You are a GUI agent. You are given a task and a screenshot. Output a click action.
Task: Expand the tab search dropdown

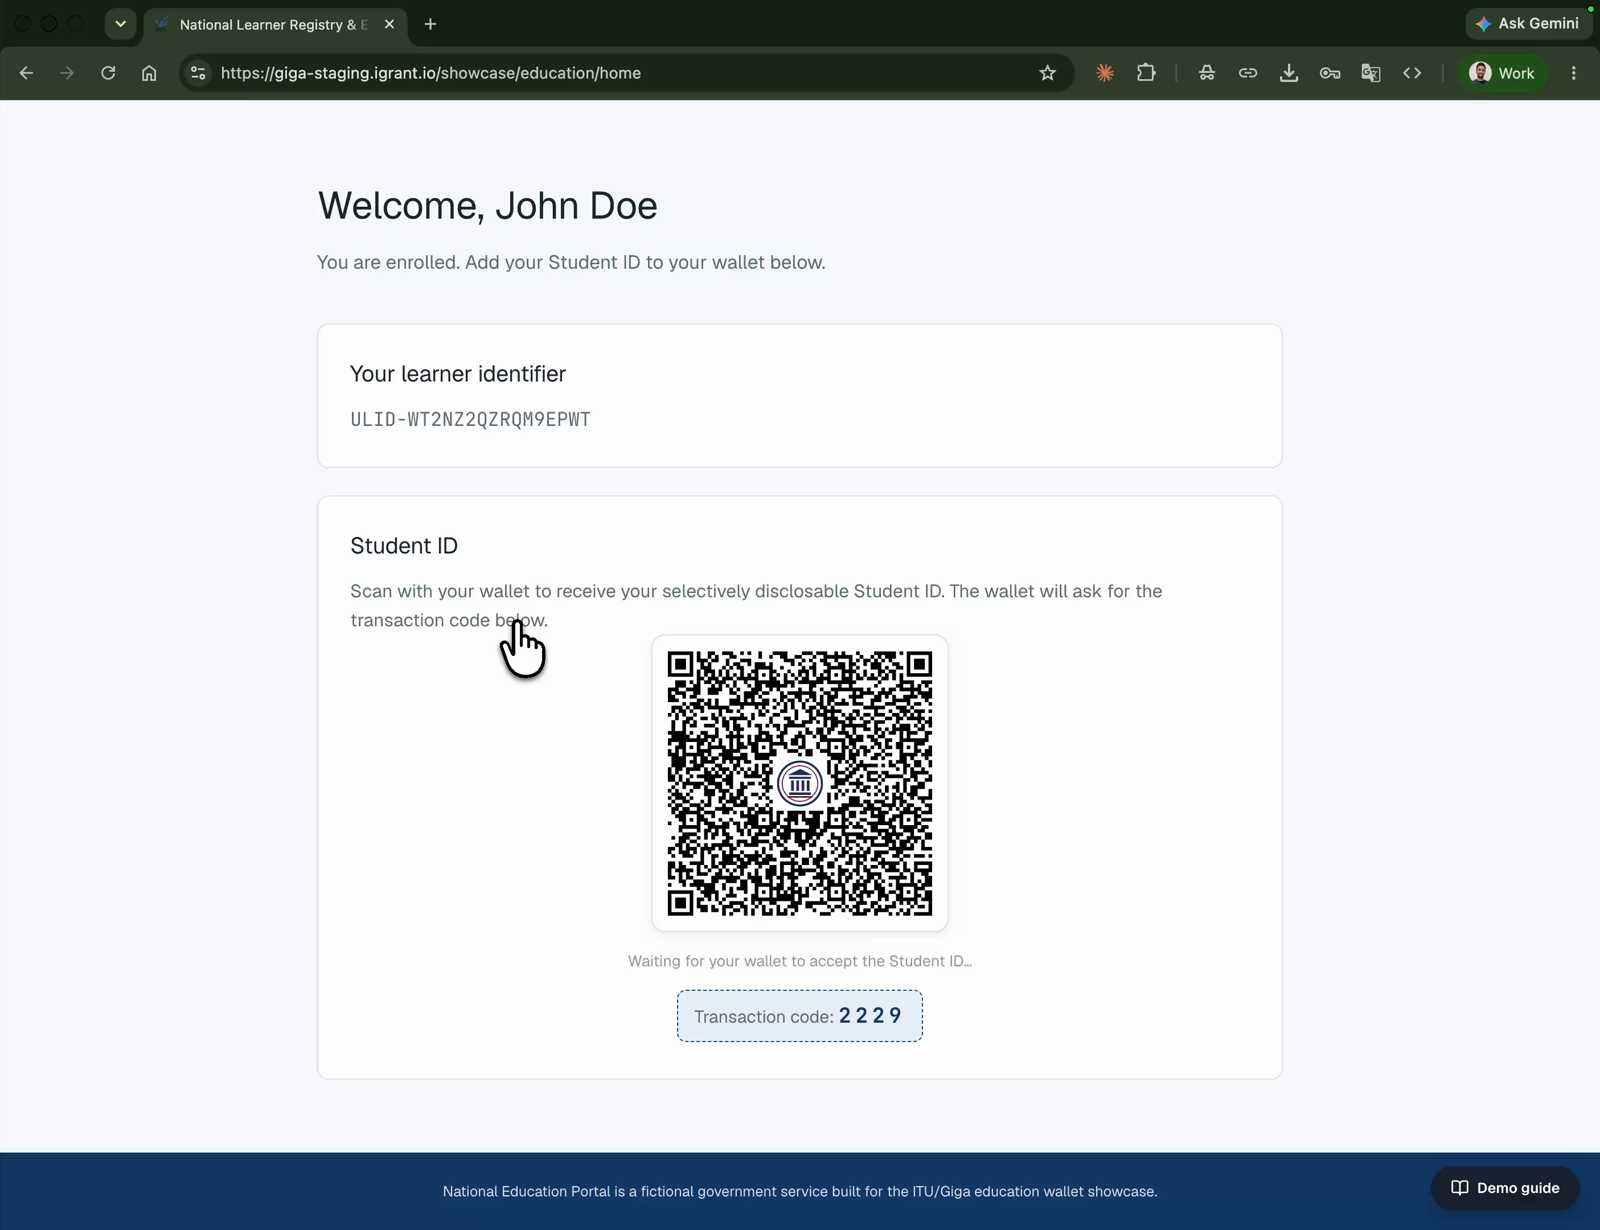point(120,24)
